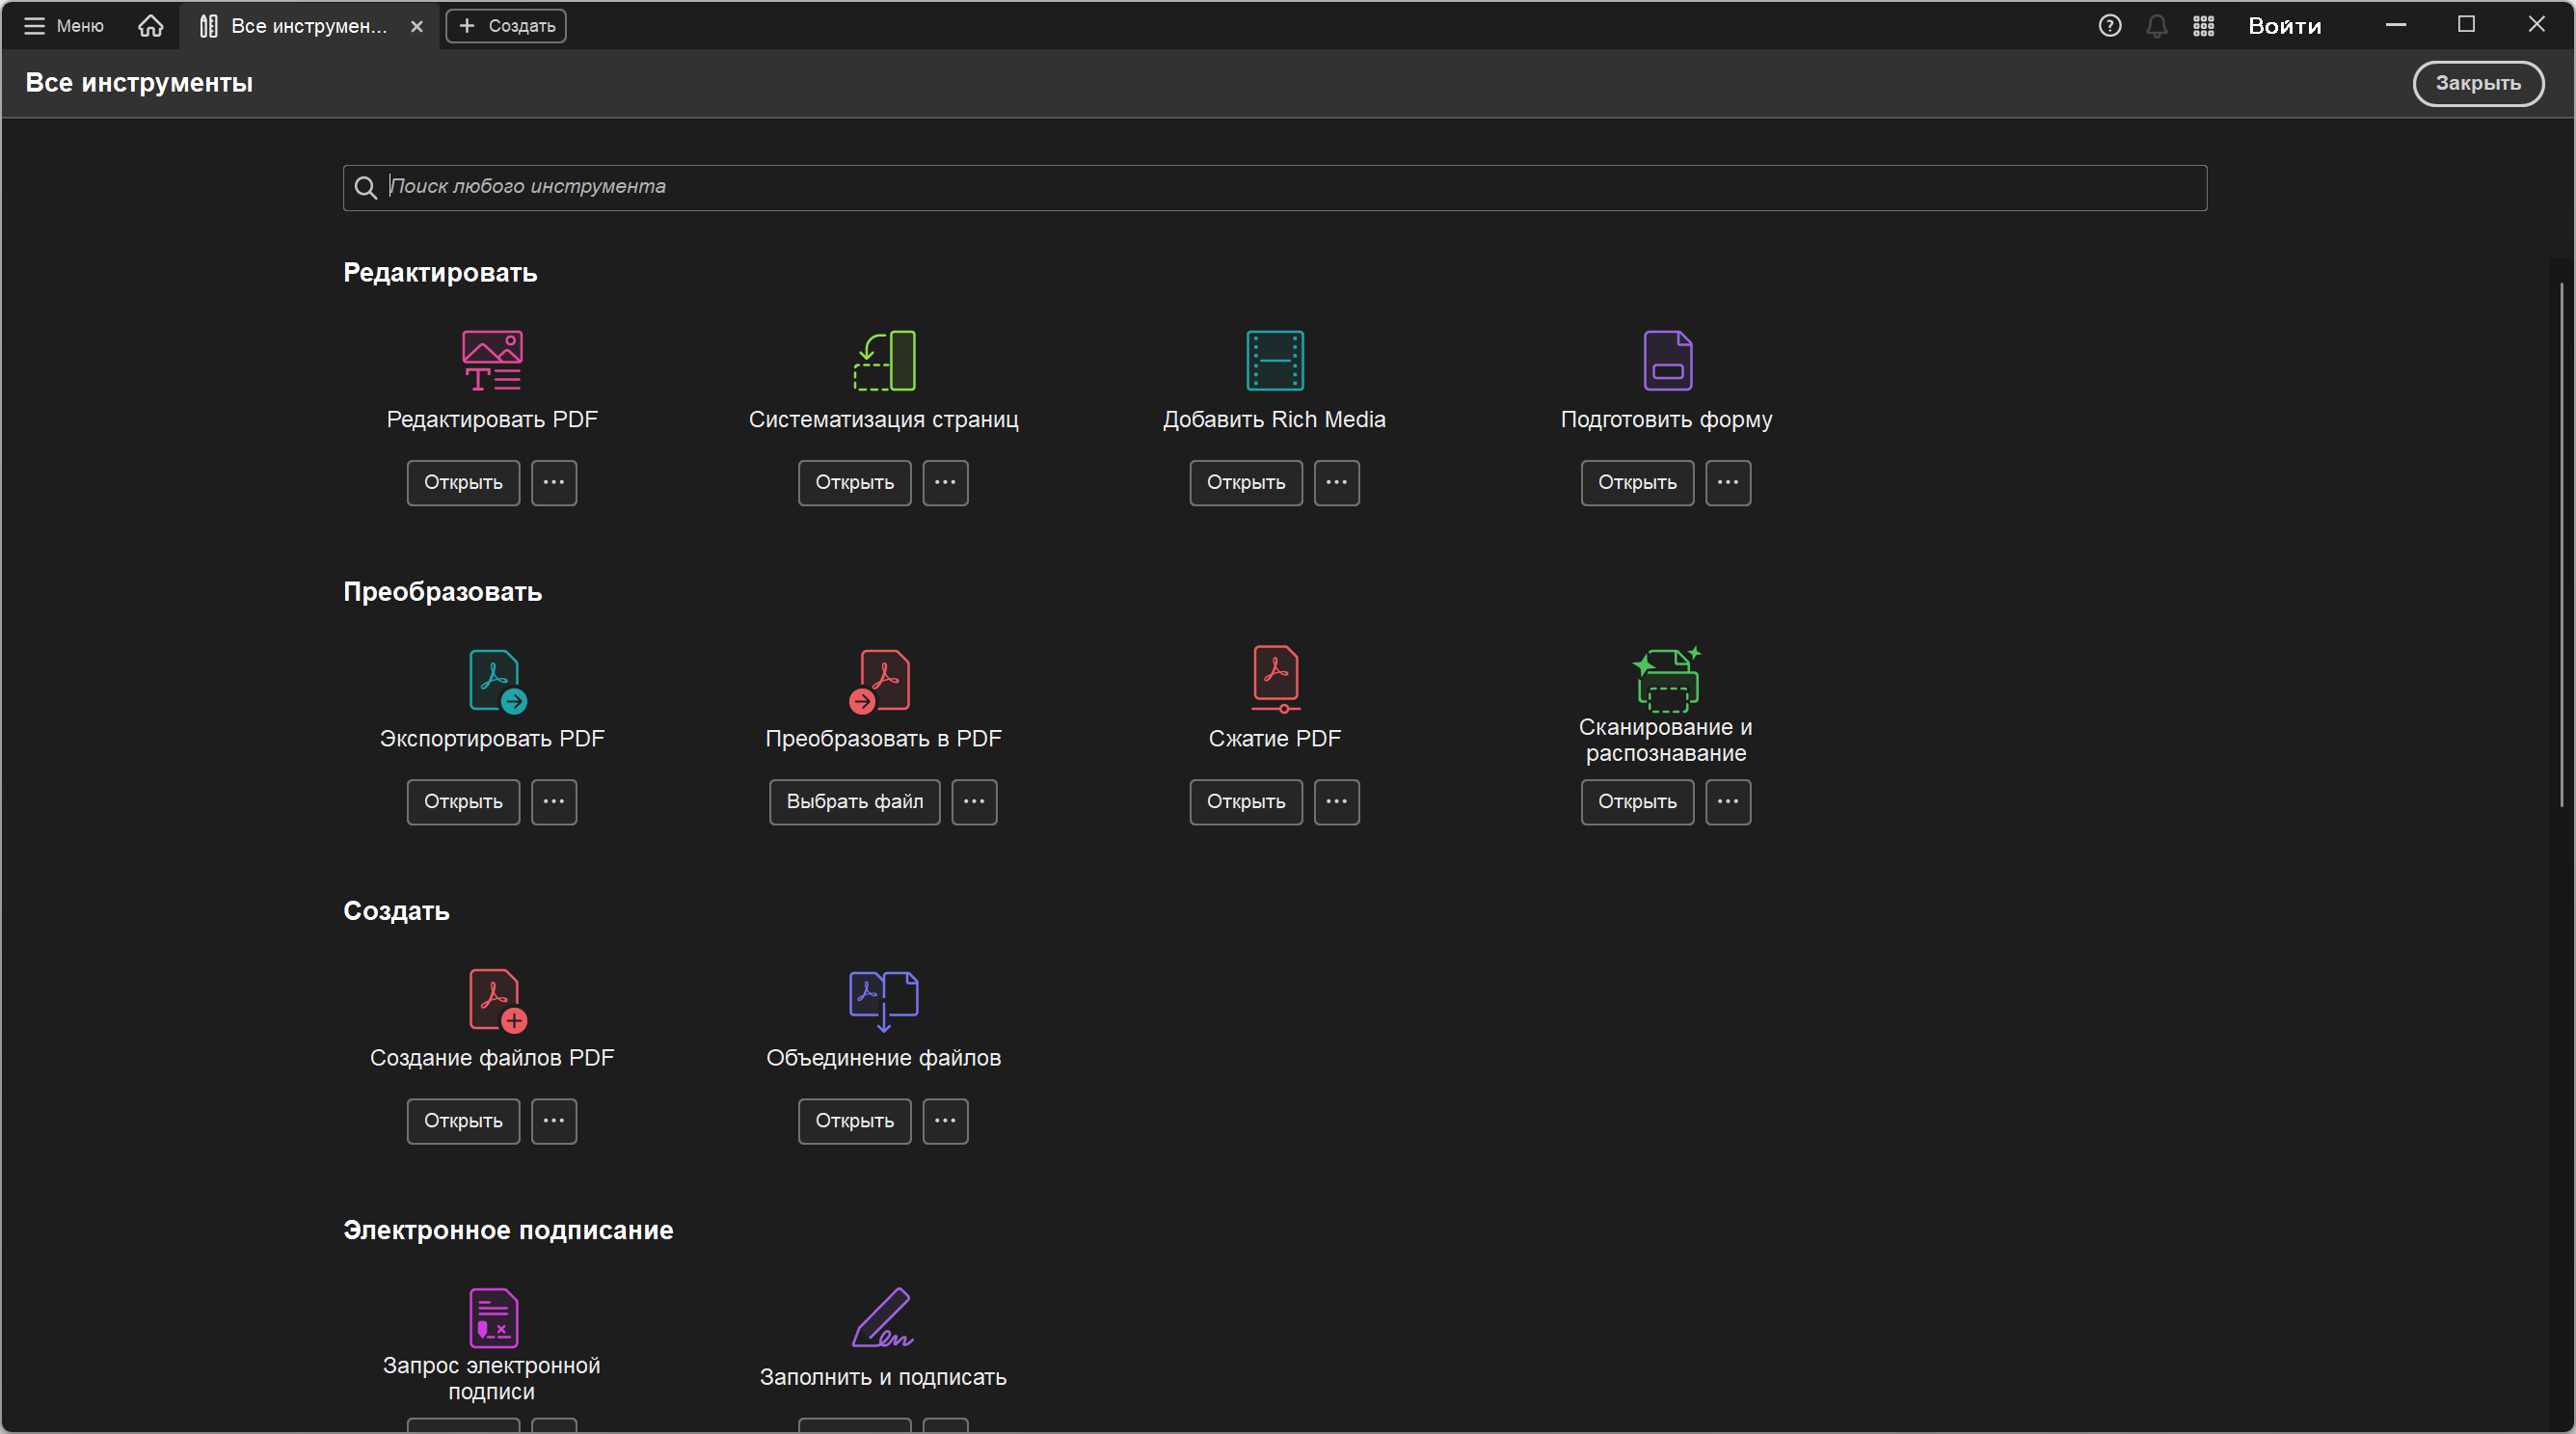Open the help question mark icon
The width and height of the screenshot is (2576, 1434).
pos(2109,26)
